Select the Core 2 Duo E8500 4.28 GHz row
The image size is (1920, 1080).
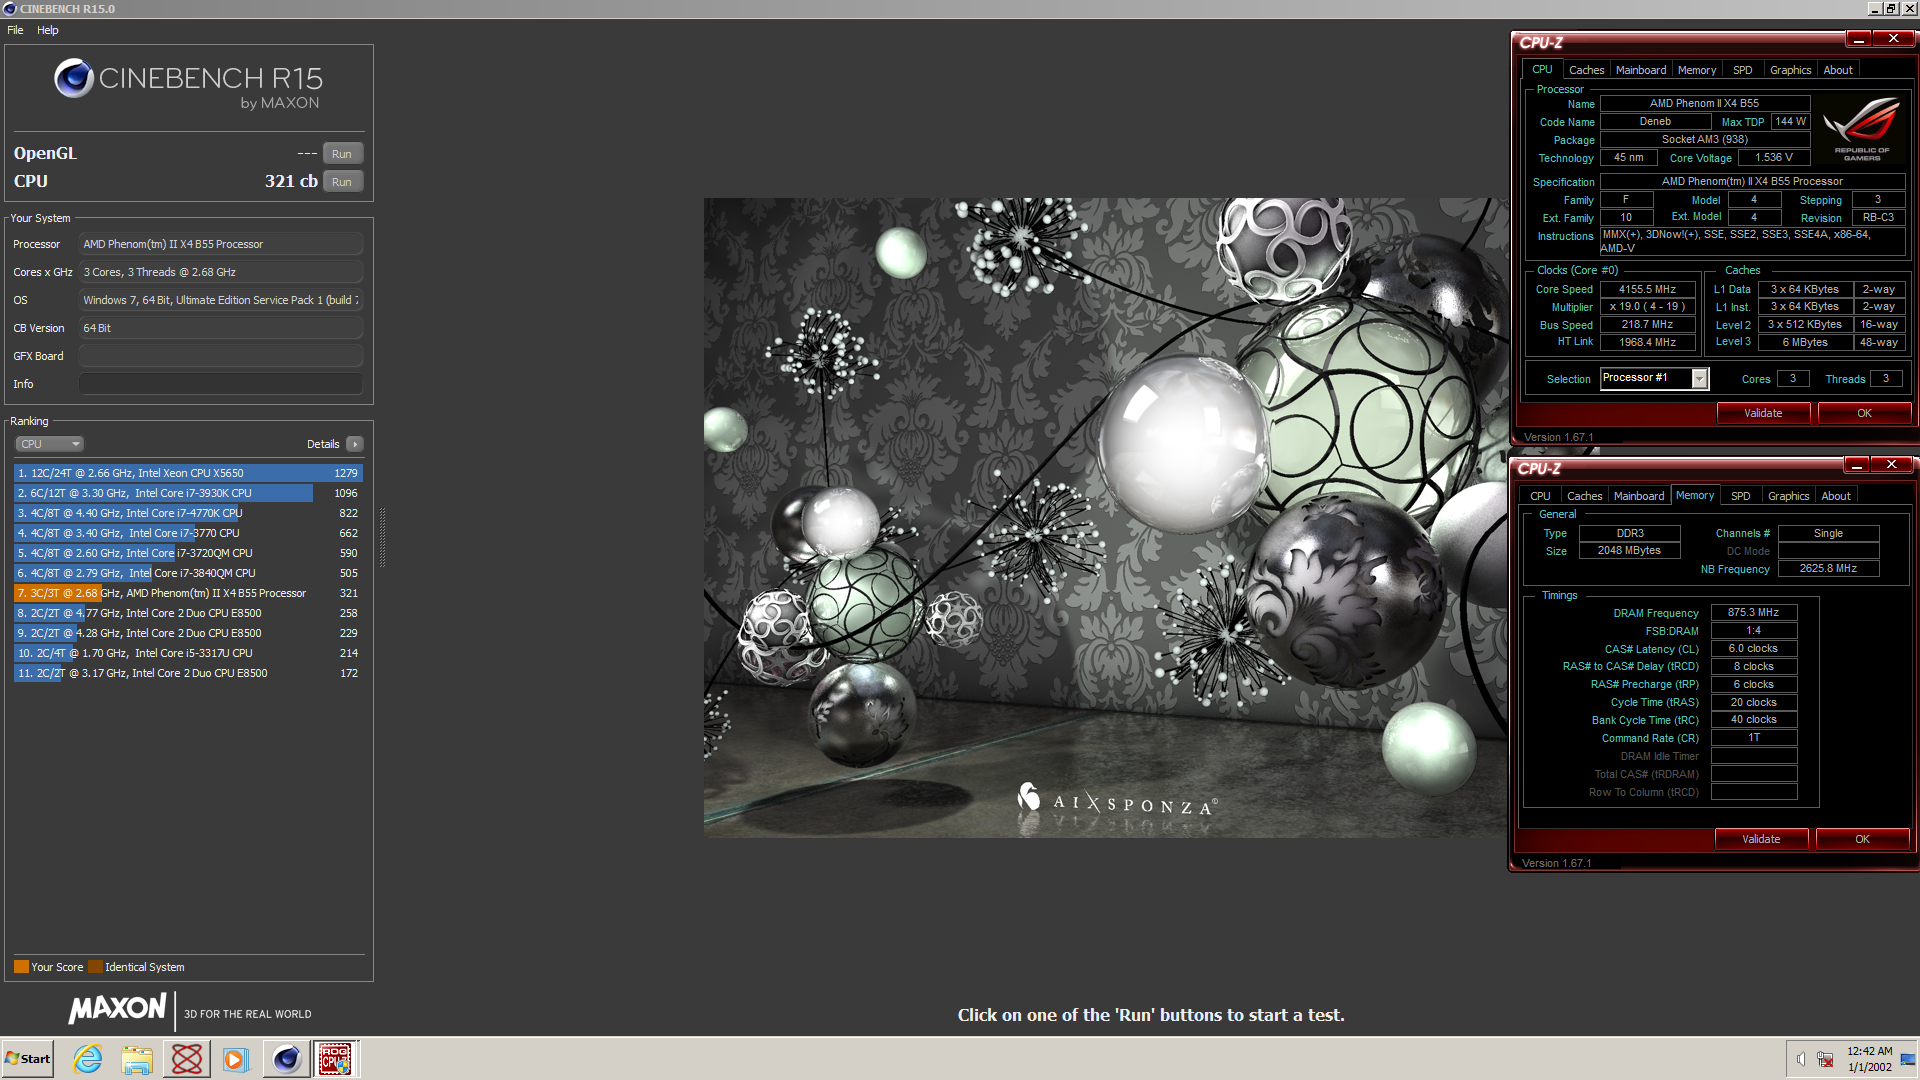tap(188, 633)
